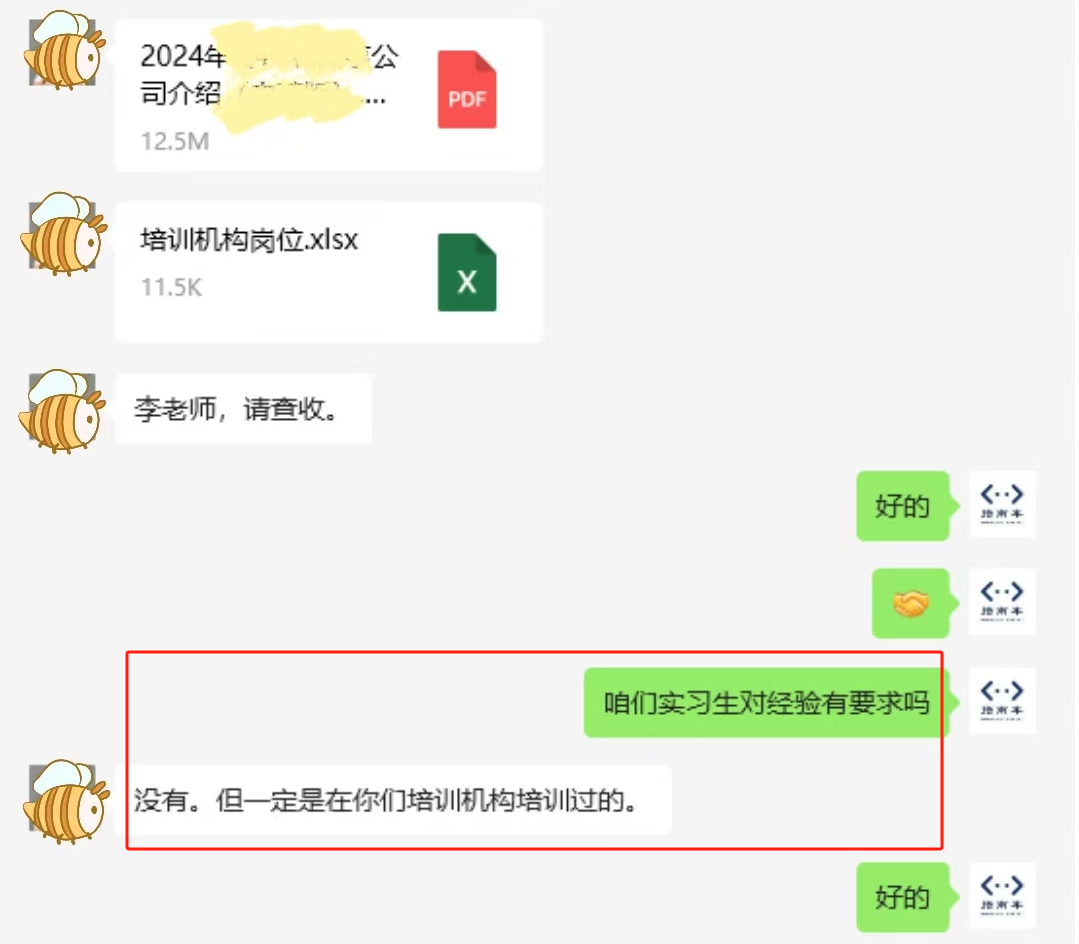This screenshot has width=1079, height=944.
Task: Click the bee avatar next to 李老师，请查收
Action: (63, 411)
